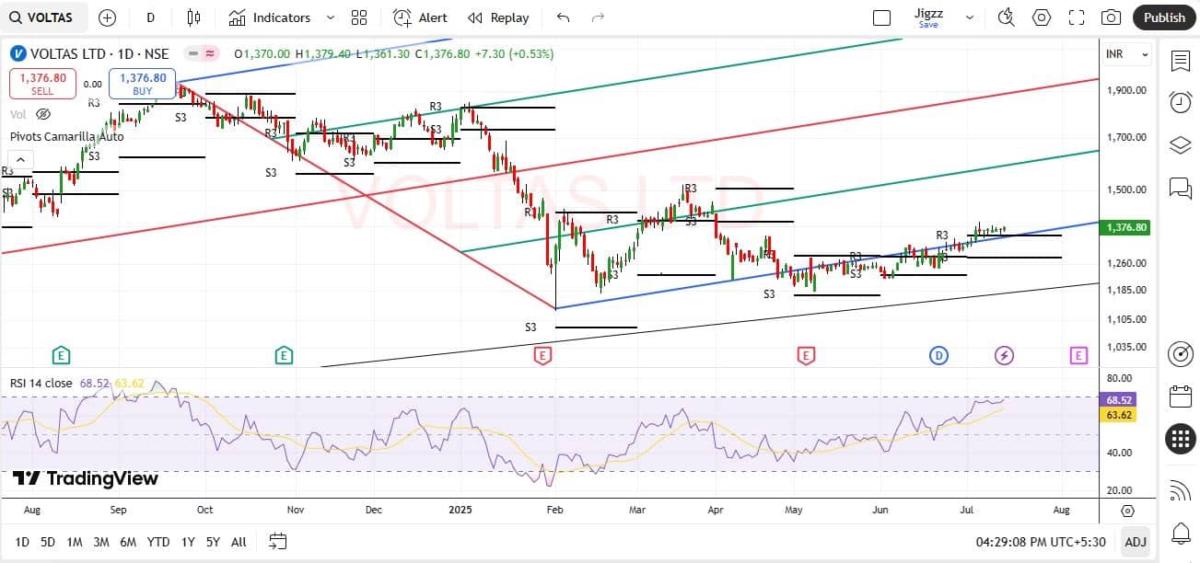Screen dimensions: 1200x563
Task: Change the candlestick chart style
Action: point(194,17)
